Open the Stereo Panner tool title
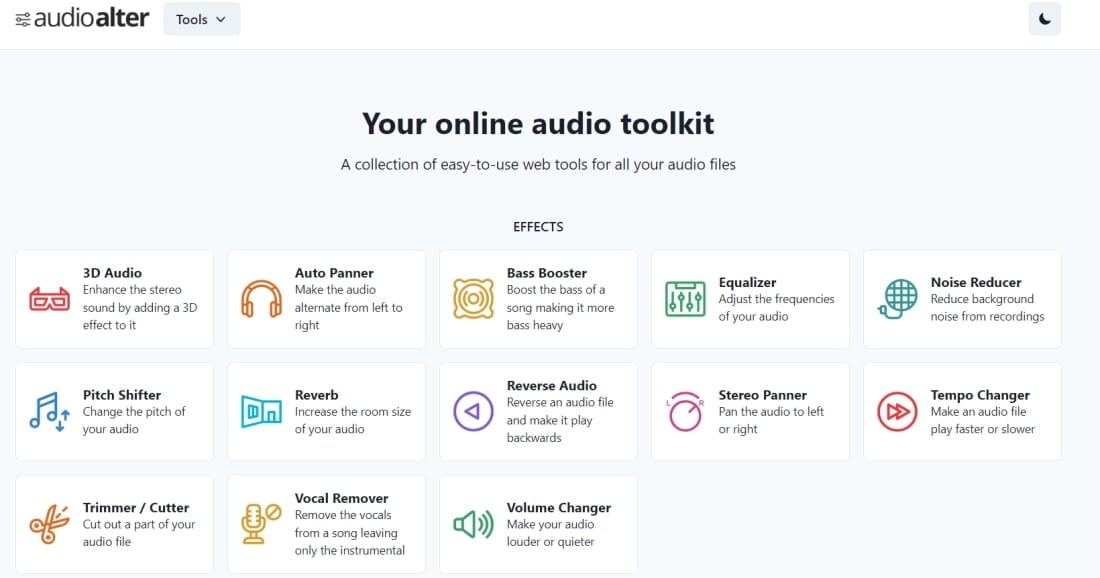1100x578 pixels. pos(763,395)
